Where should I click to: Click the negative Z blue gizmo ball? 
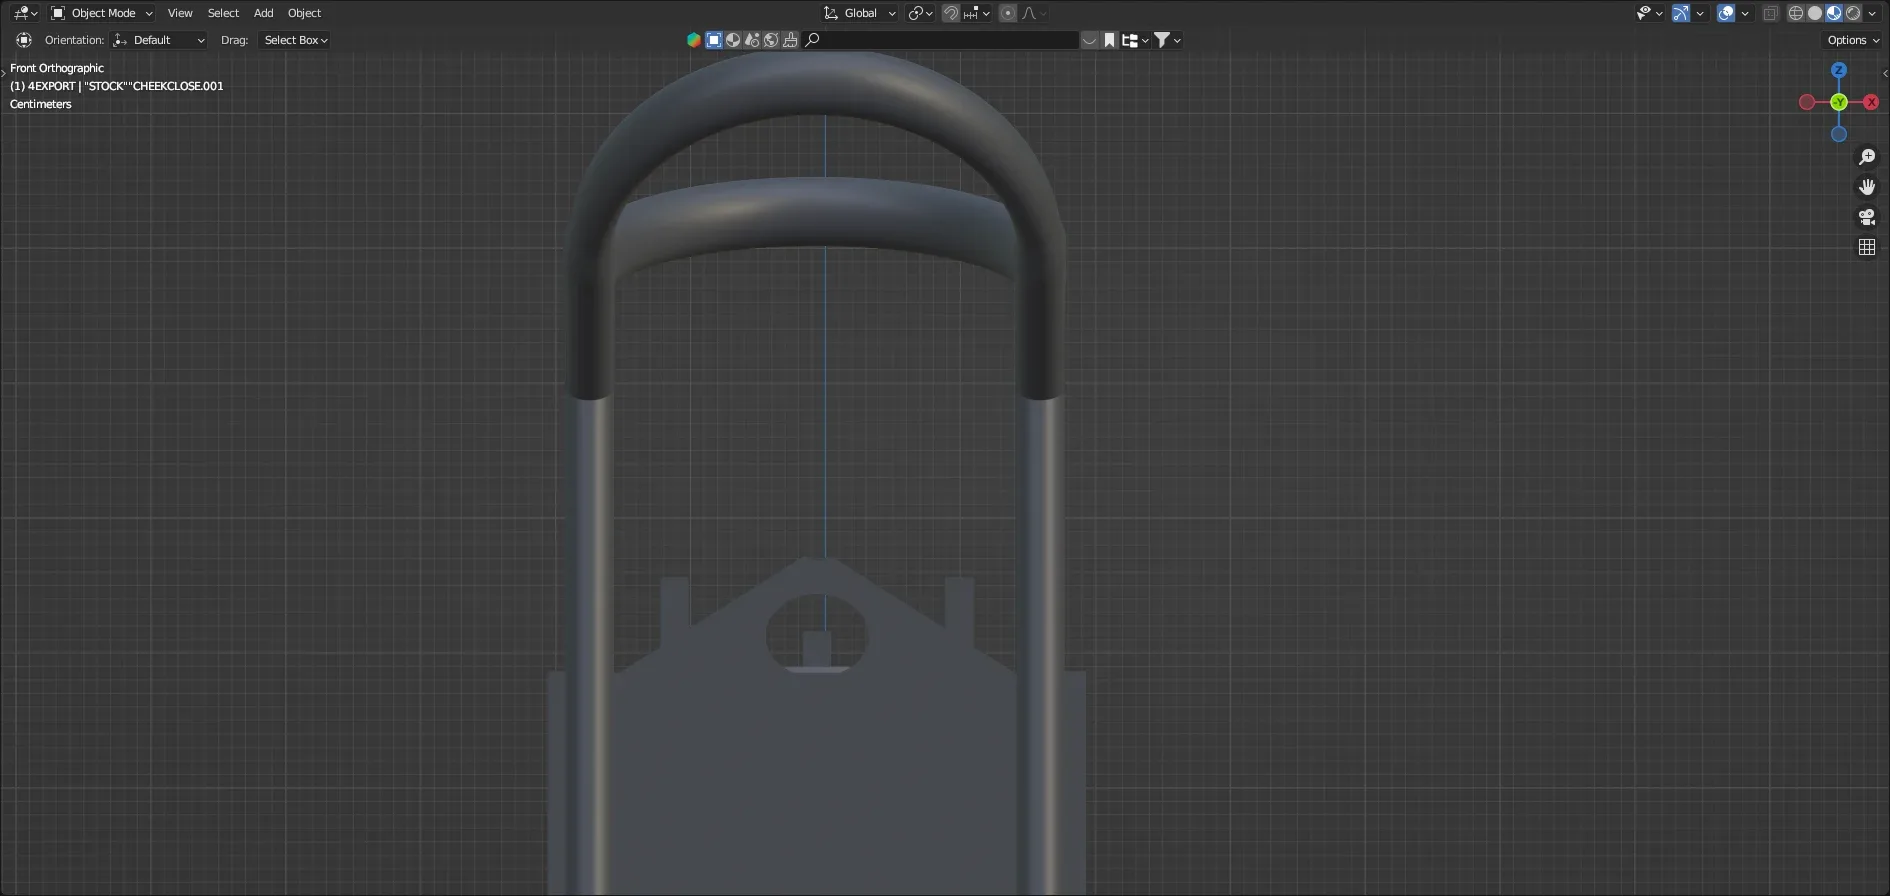pos(1839,134)
